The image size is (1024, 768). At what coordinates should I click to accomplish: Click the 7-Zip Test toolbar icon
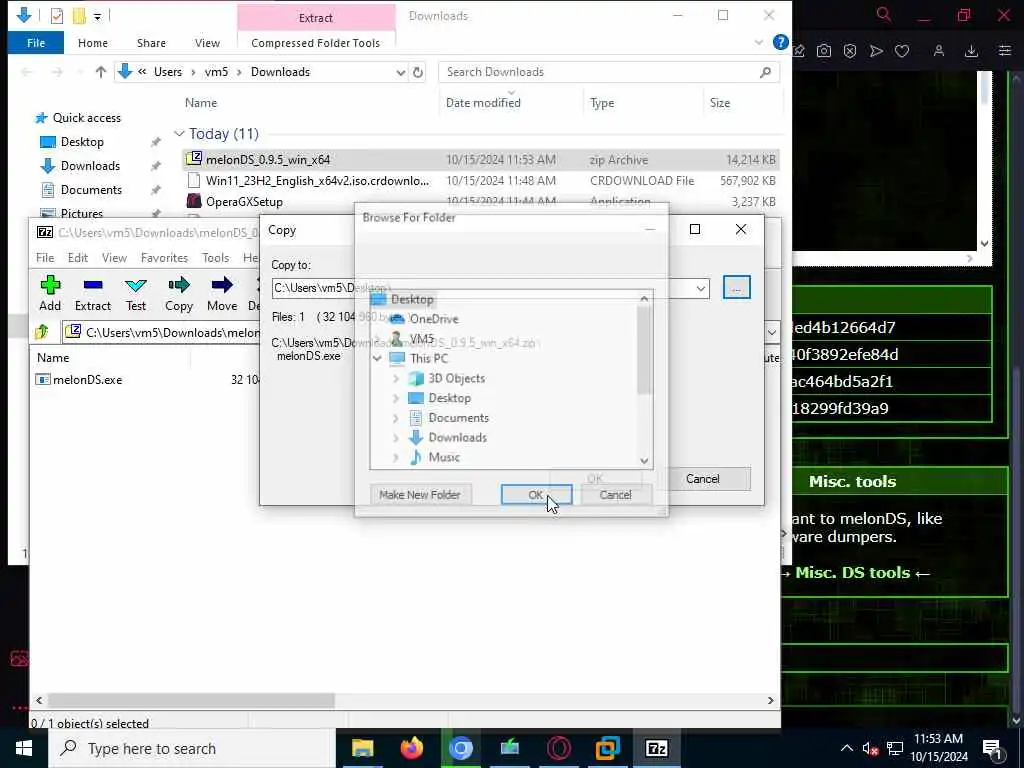pyautogui.click(x=136, y=285)
